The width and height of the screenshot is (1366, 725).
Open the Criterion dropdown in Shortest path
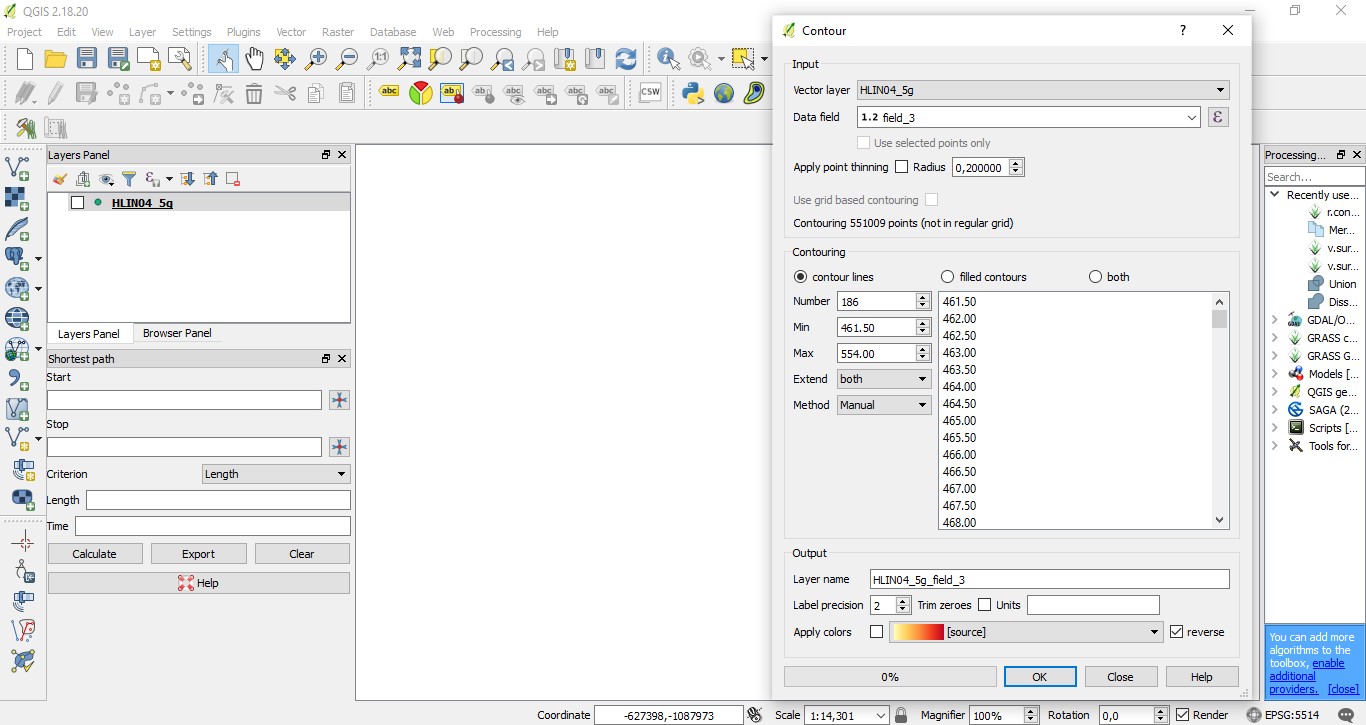pyautogui.click(x=275, y=473)
